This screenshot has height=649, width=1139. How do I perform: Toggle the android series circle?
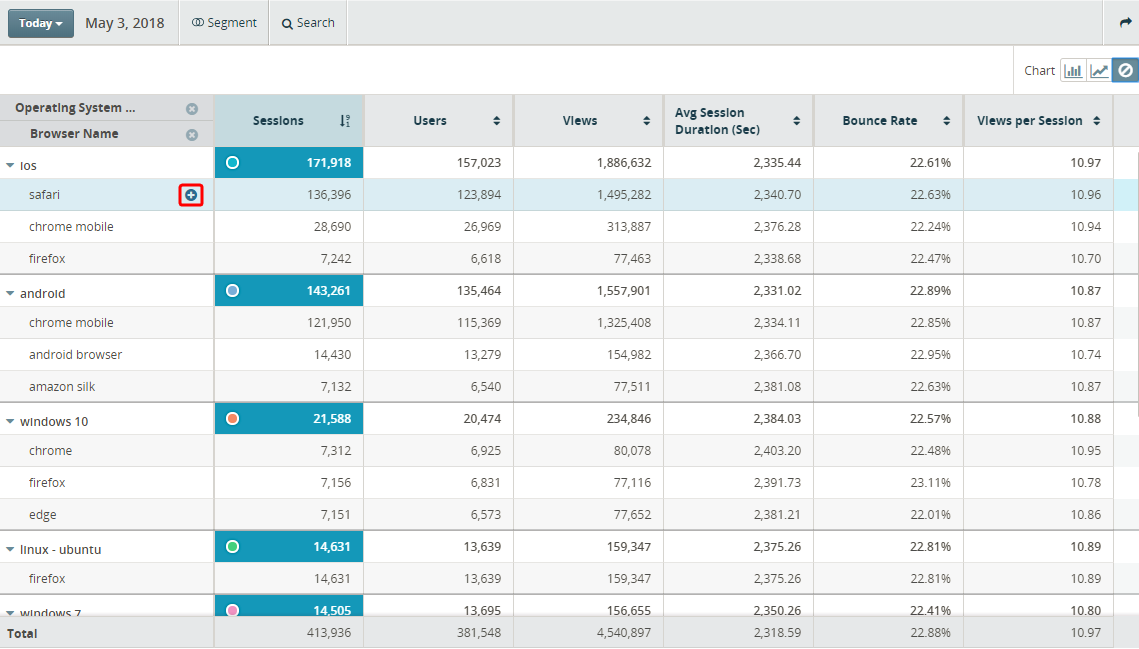(232, 291)
